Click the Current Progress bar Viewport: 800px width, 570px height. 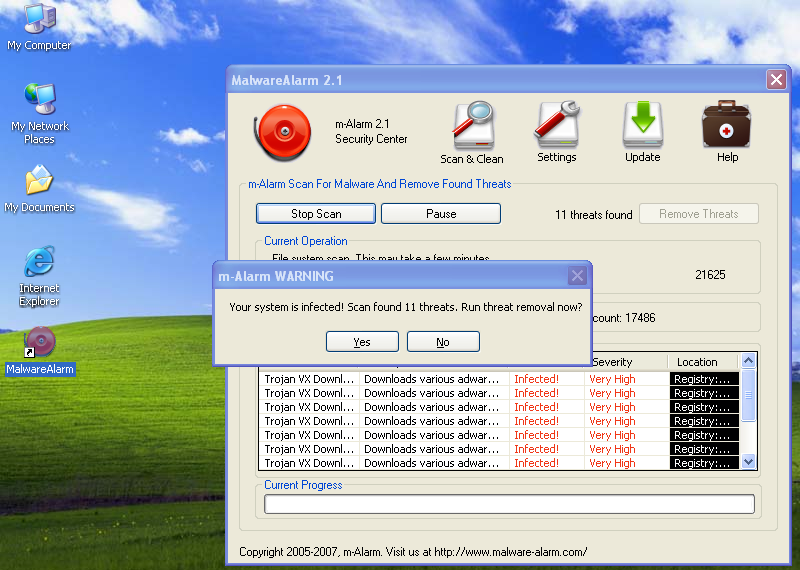pos(509,504)
